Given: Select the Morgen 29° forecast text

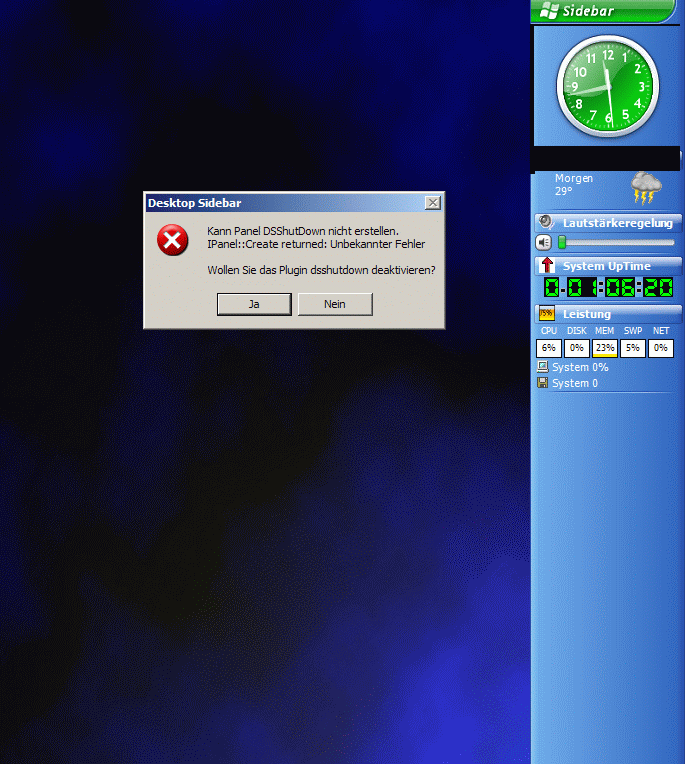Looking at the screenshot, I should (x=573, y=185).
